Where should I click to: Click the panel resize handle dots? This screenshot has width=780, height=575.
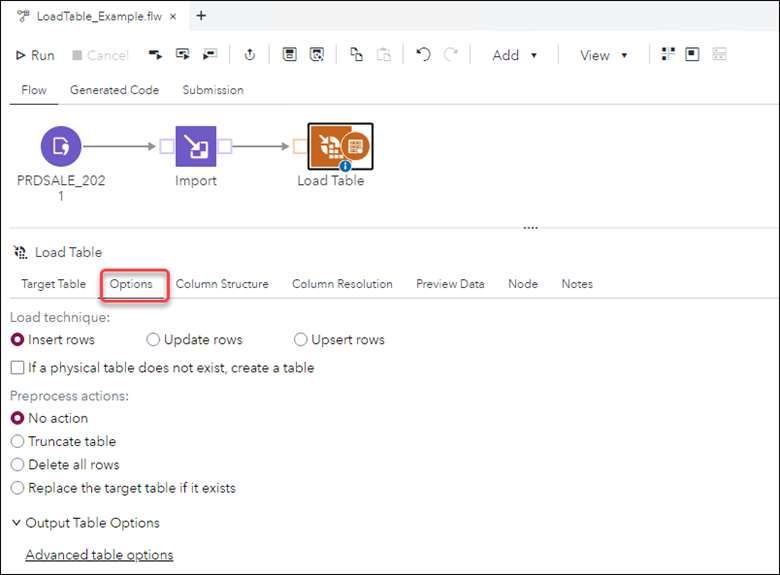tap(530, 228)
